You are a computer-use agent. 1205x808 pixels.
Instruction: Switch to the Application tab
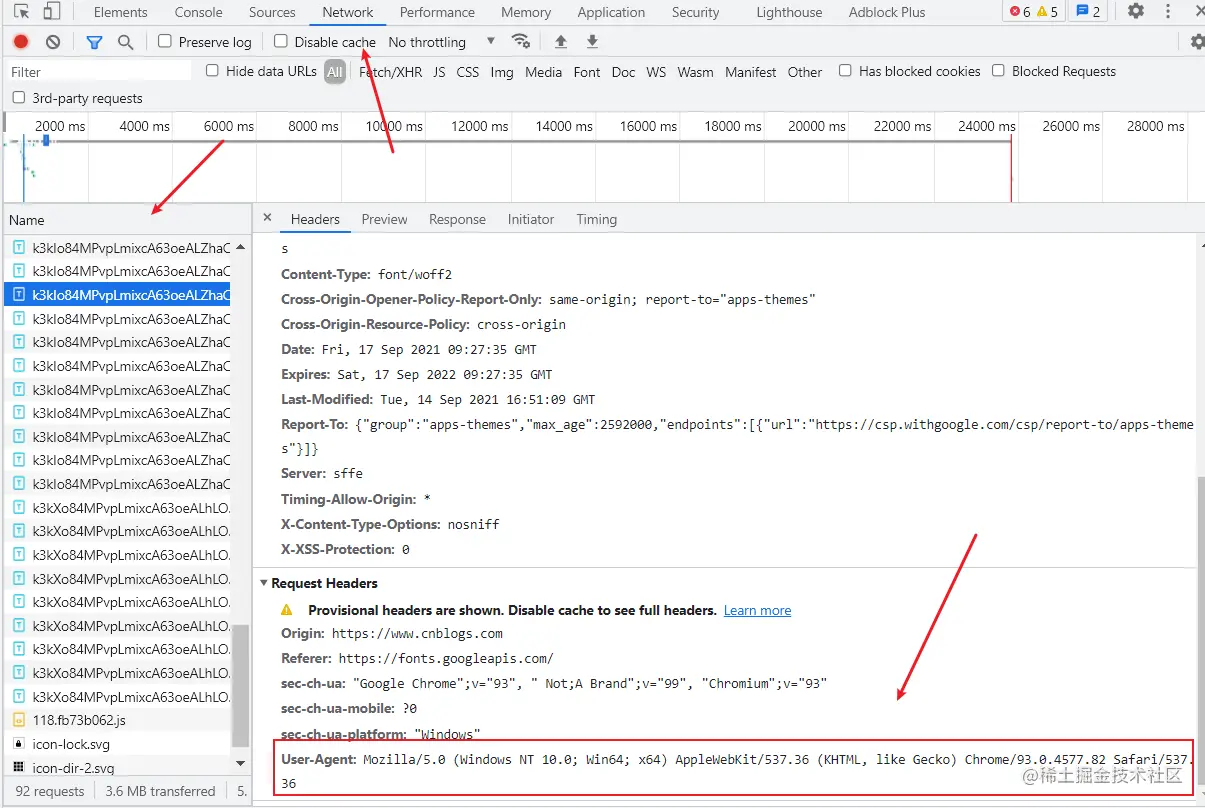tap(611, 12)
